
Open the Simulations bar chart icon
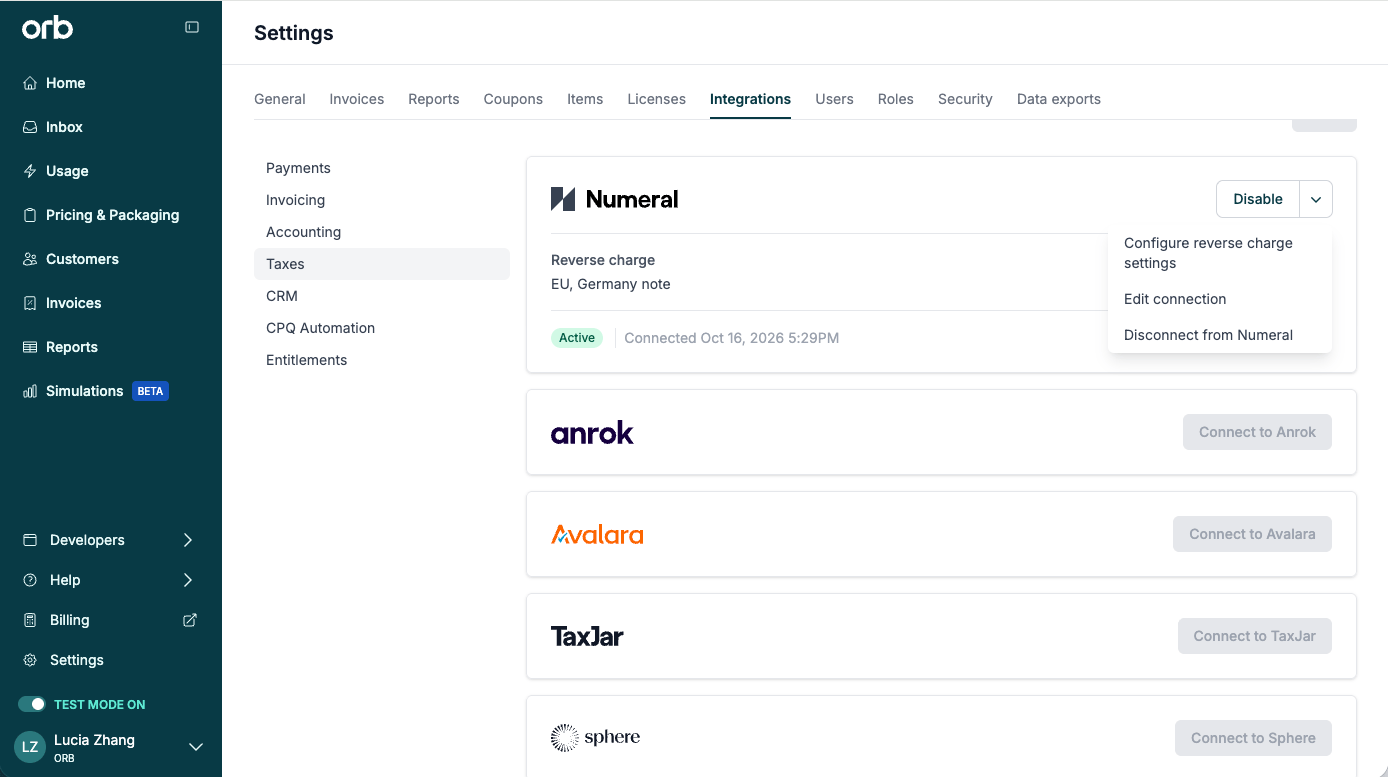coord(30,391)
